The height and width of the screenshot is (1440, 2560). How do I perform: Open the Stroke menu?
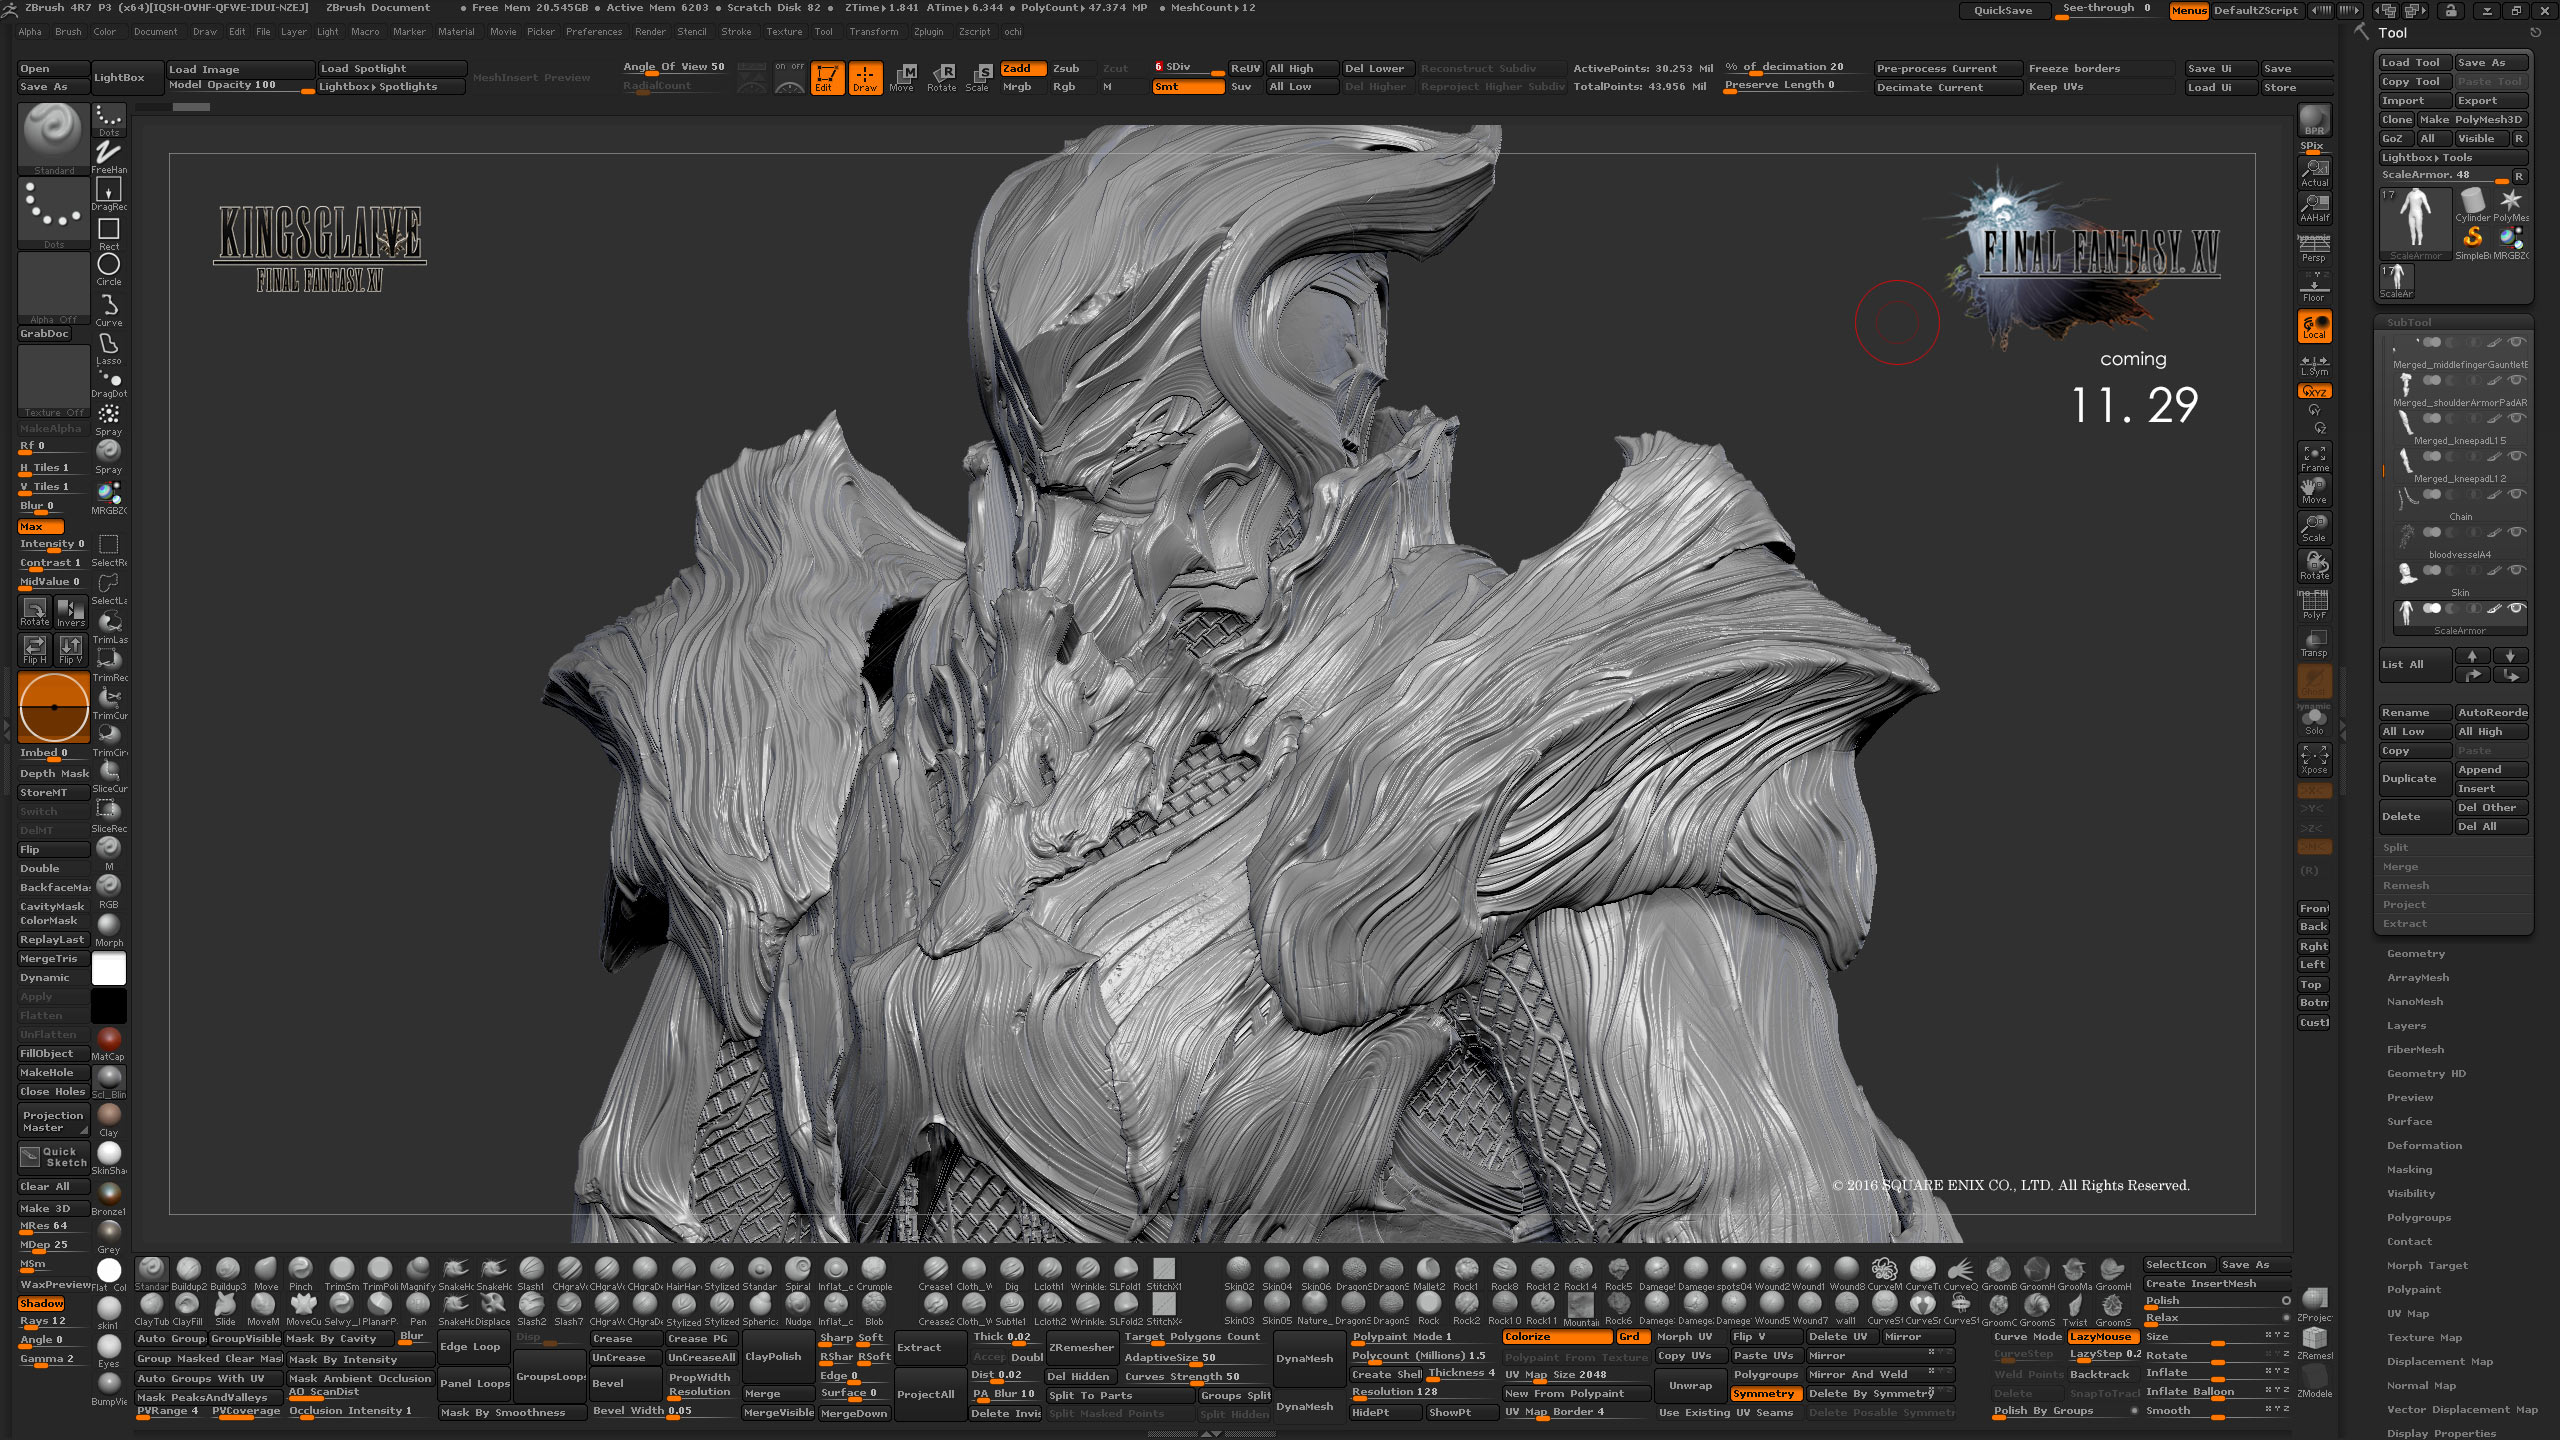point(737,31)
